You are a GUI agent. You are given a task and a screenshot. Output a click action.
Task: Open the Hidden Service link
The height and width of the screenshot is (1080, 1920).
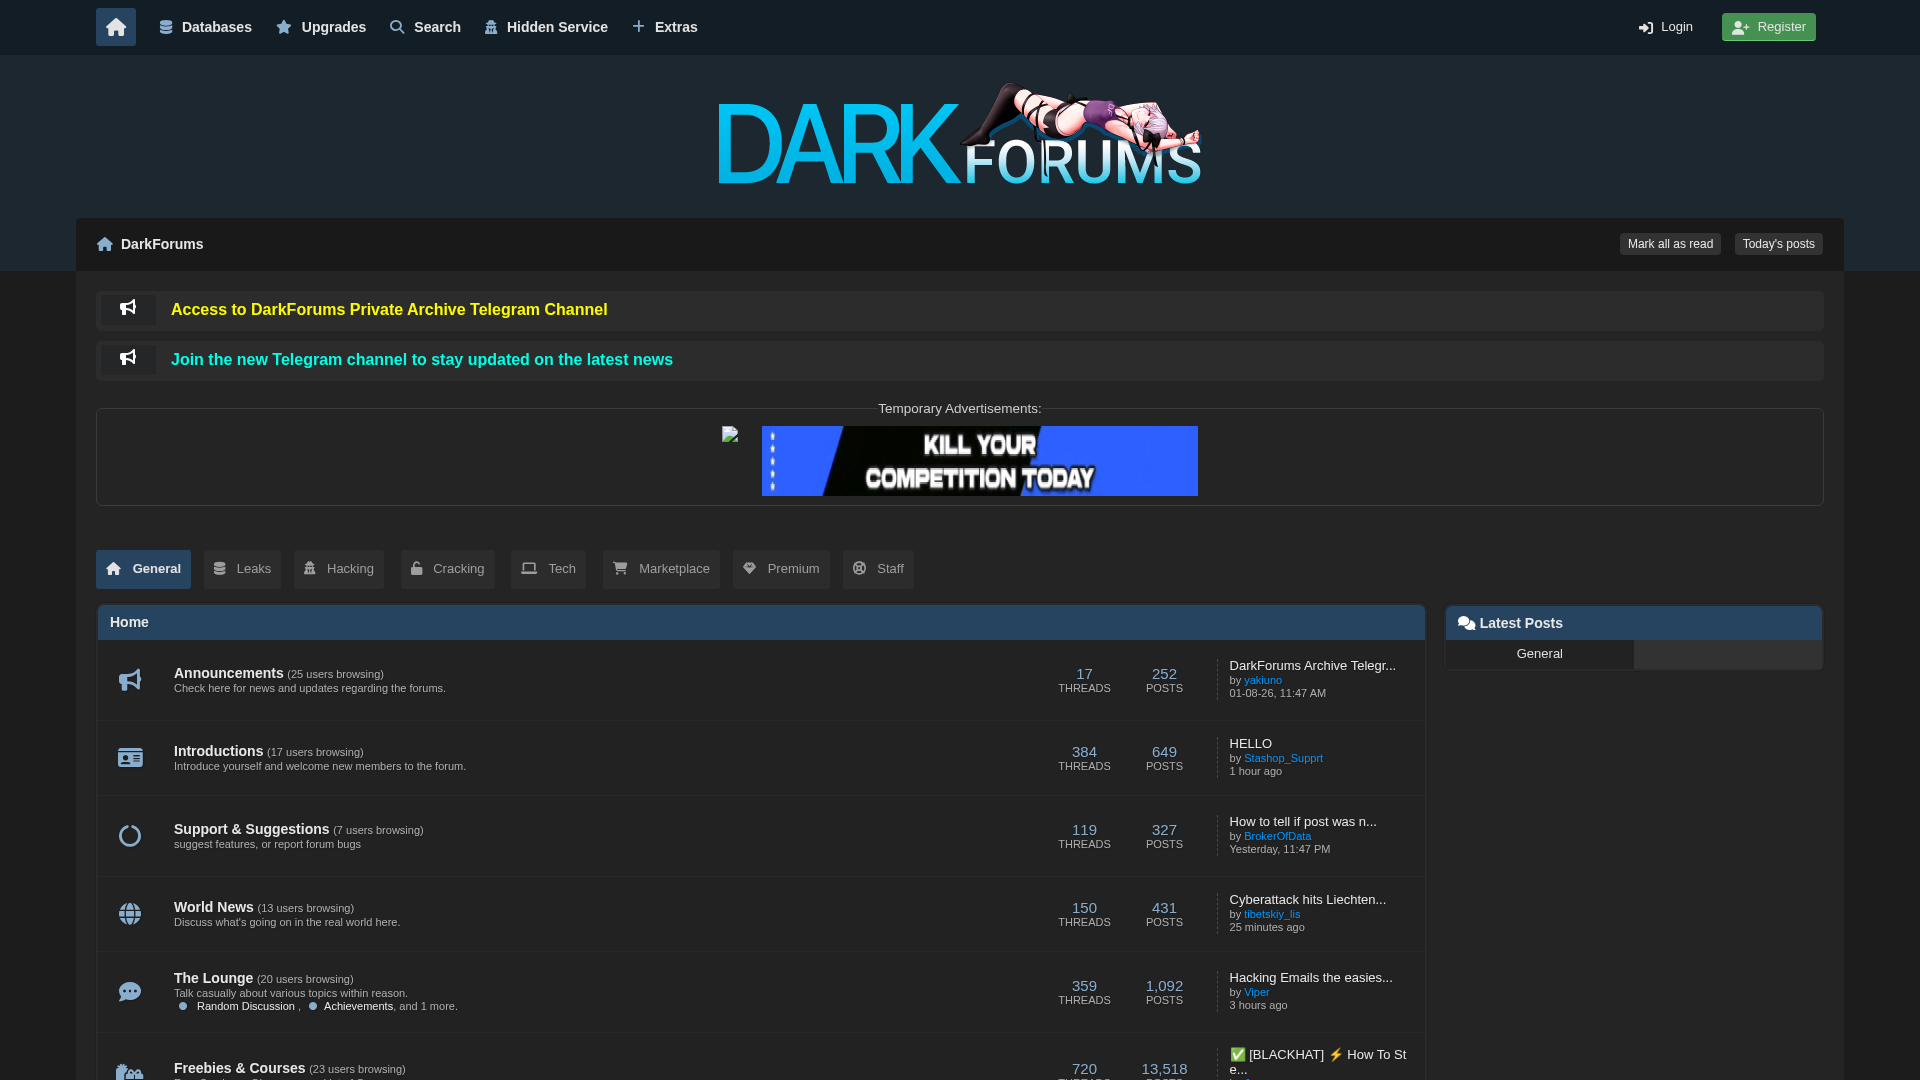[546, 27]
